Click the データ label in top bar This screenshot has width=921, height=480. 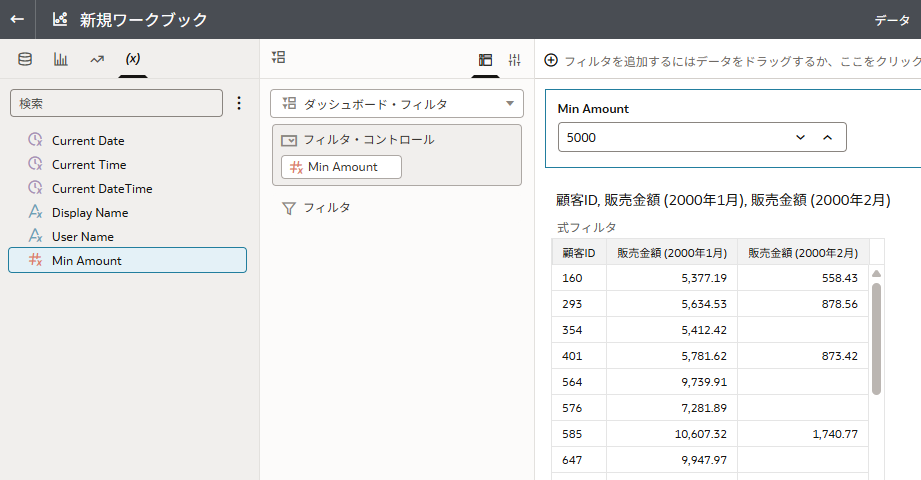point(892,20)
